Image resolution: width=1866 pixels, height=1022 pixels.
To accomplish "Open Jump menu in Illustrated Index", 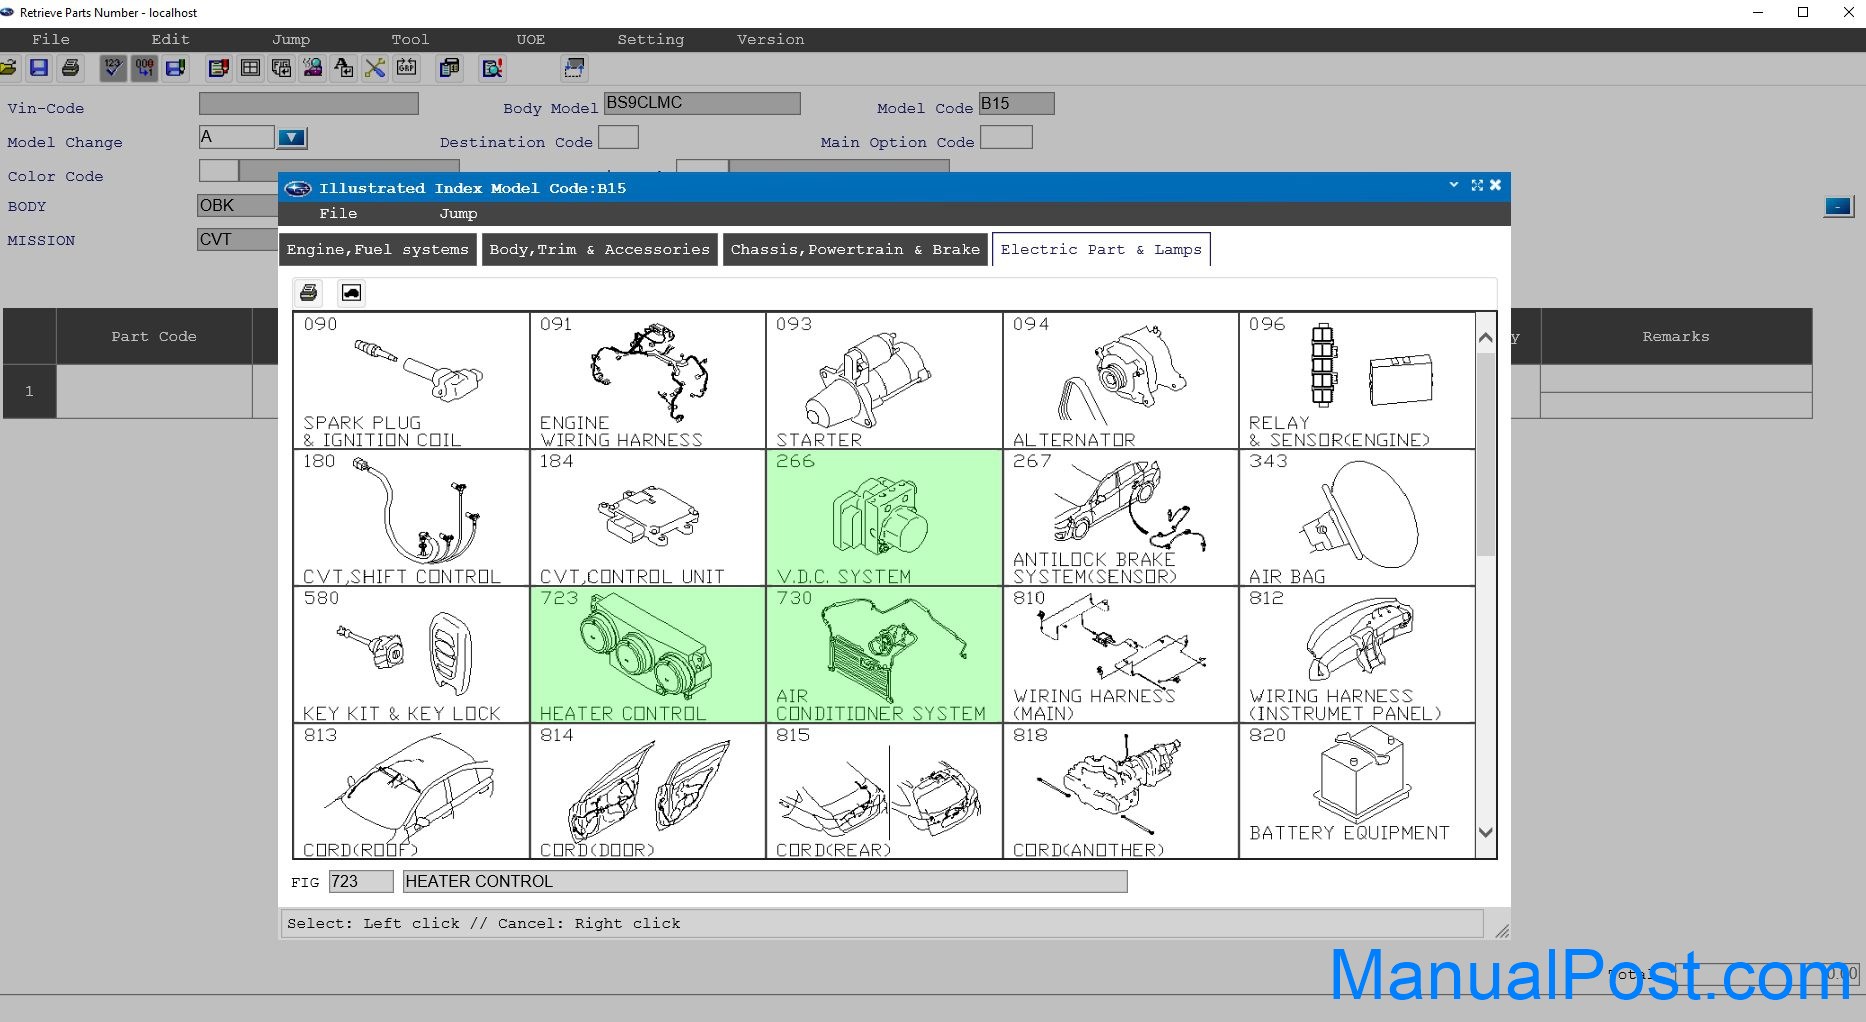I will point(458,213).
